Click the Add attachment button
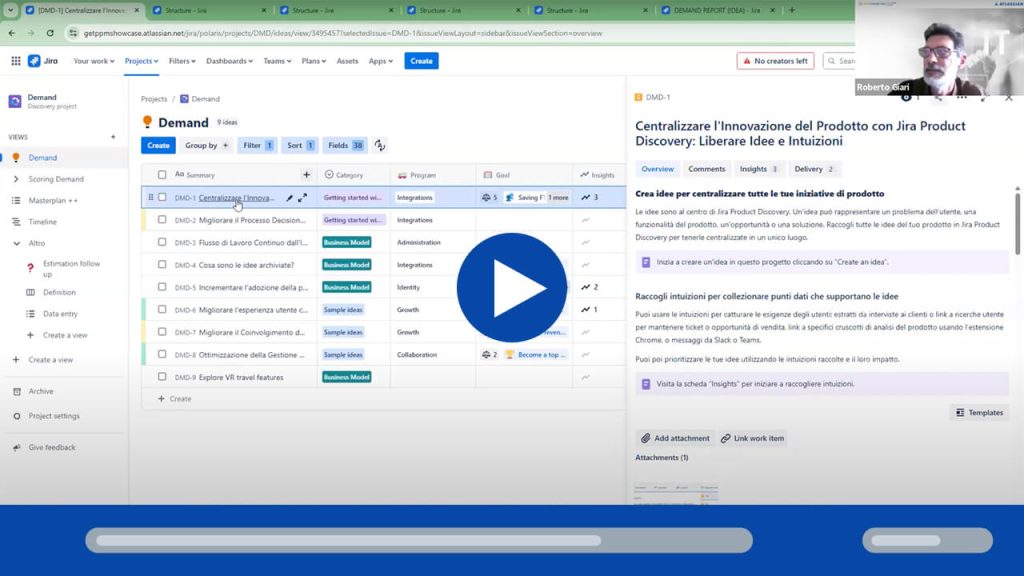Viewport: 1024px width, 576px height. point(674,438)
